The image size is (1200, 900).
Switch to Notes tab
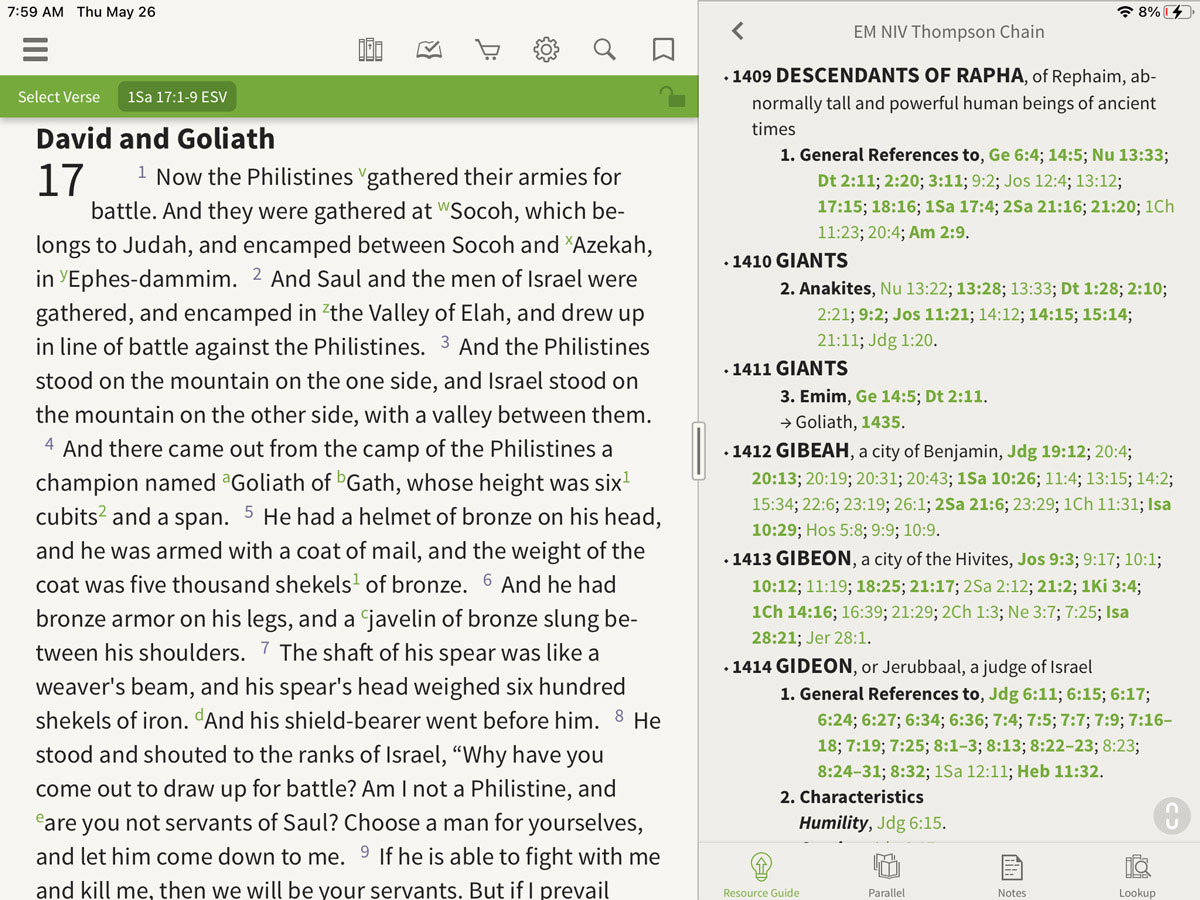tap(1012, 874)
